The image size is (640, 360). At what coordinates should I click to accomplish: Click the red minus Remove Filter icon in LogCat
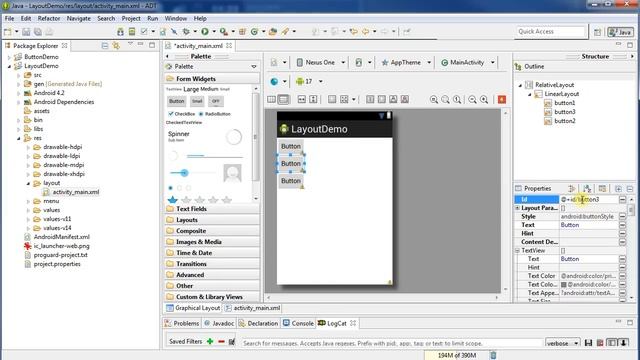coord(221,341)
